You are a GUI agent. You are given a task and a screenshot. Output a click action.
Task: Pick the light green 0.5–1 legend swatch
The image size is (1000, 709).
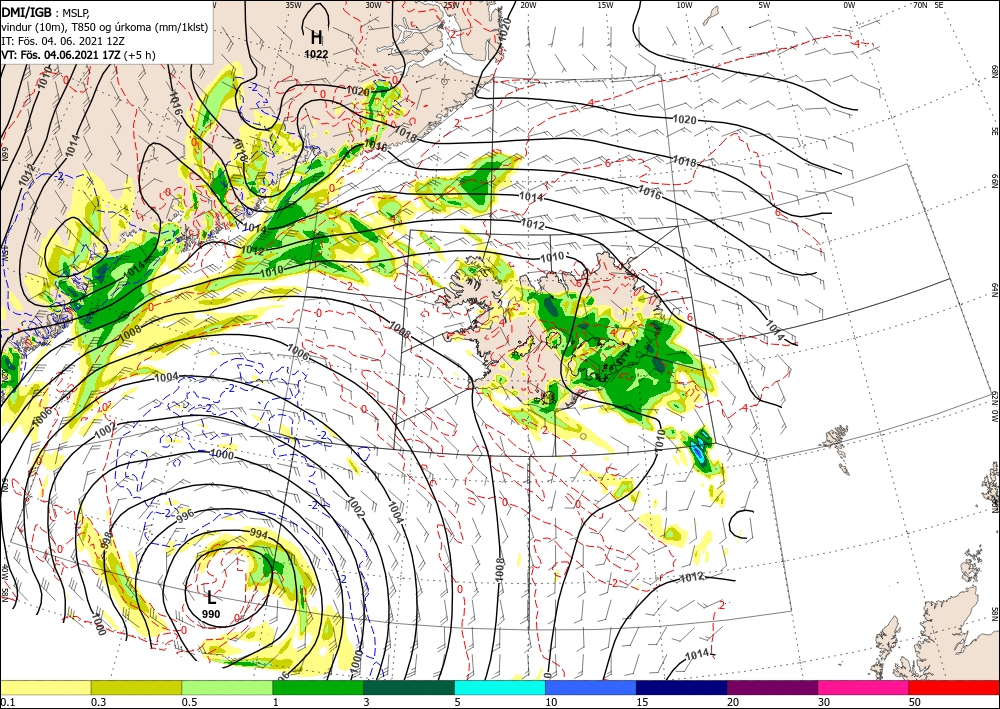tap(227, 687)
